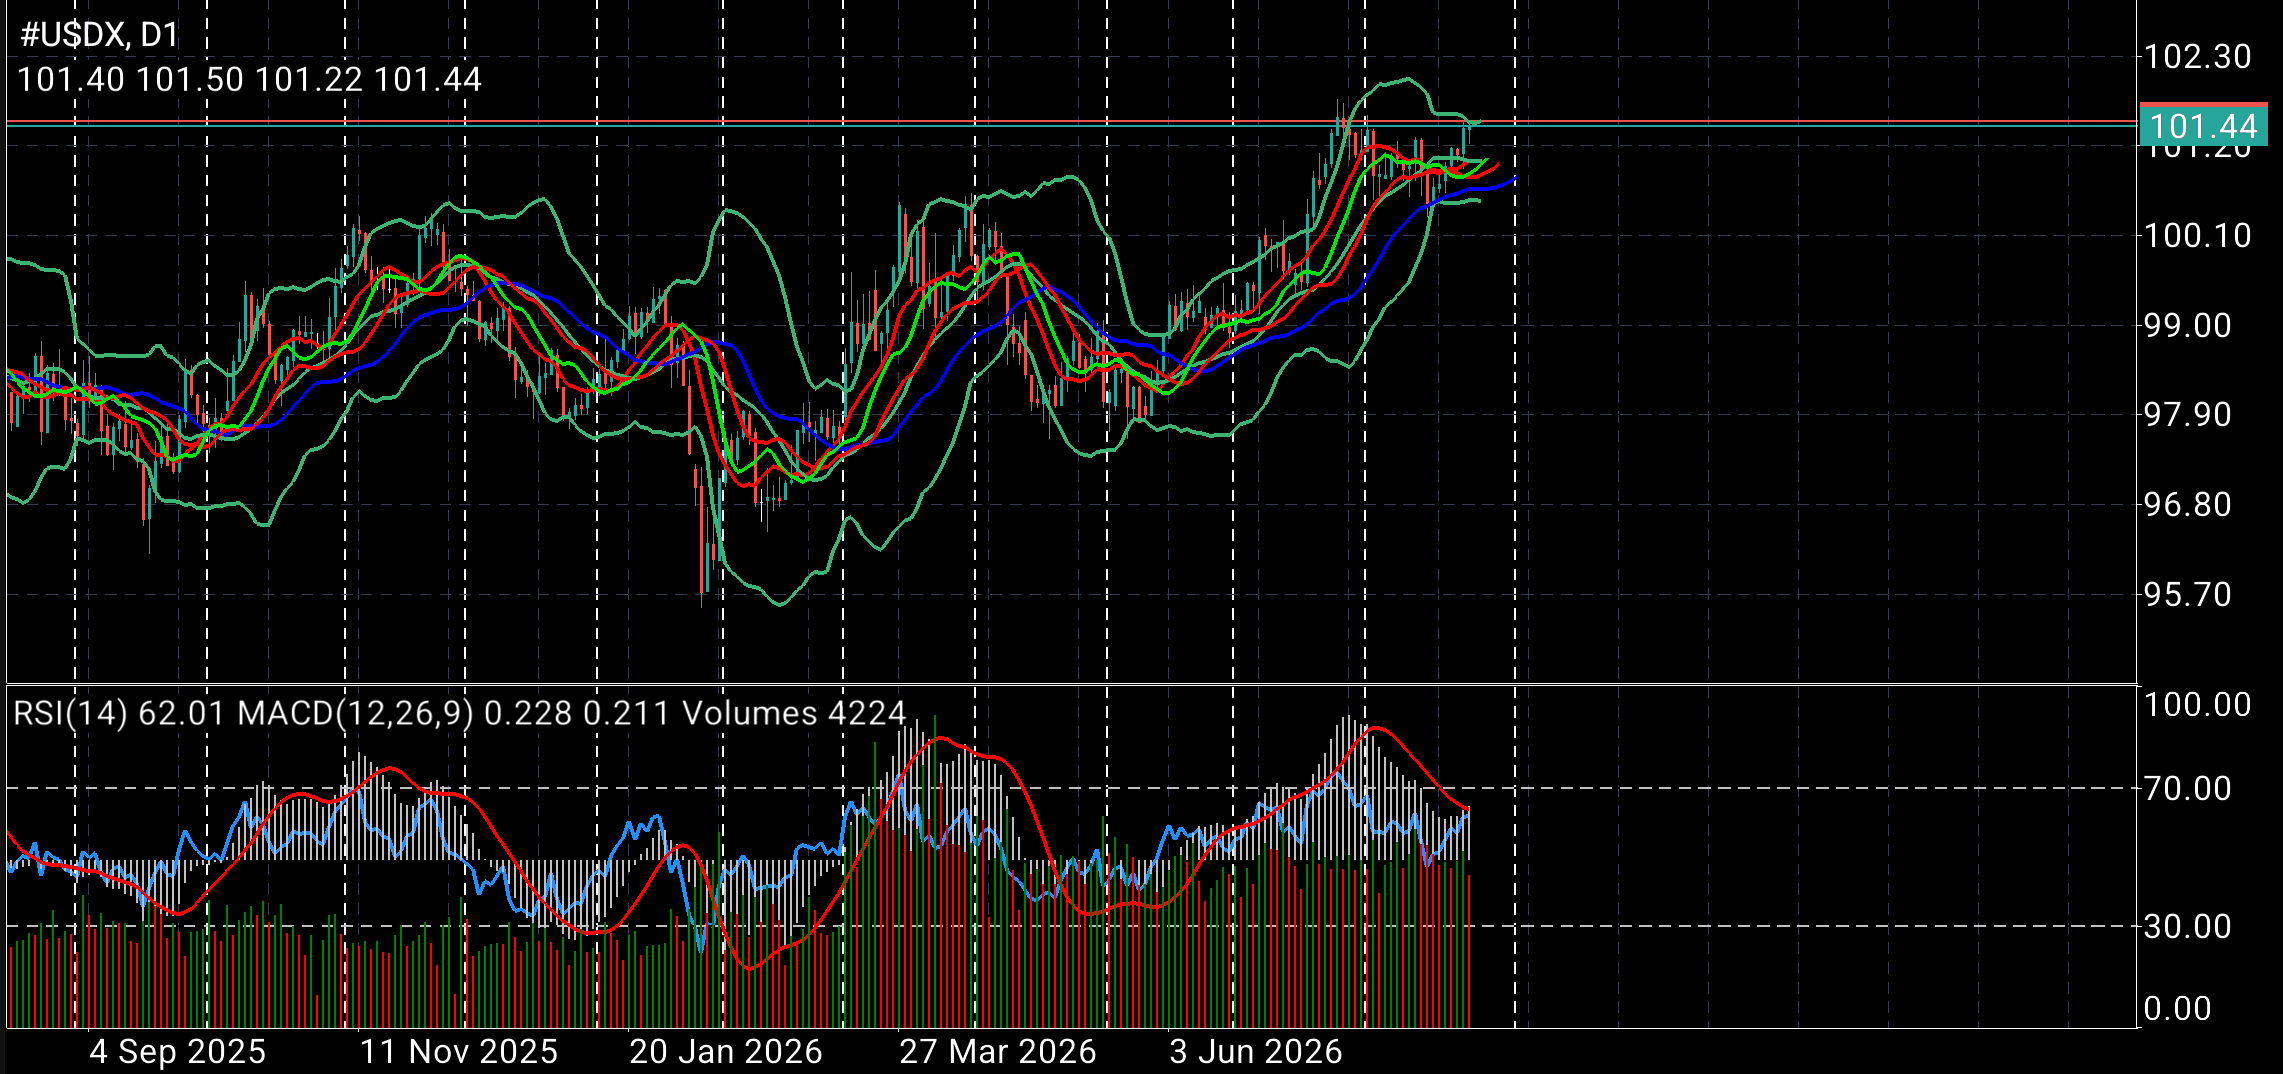Image resolution: width=2283 pixels, height=1074 pixels.
Task: Click the RSI(14) 62.01 indicator reading
Action: [120, 713]
